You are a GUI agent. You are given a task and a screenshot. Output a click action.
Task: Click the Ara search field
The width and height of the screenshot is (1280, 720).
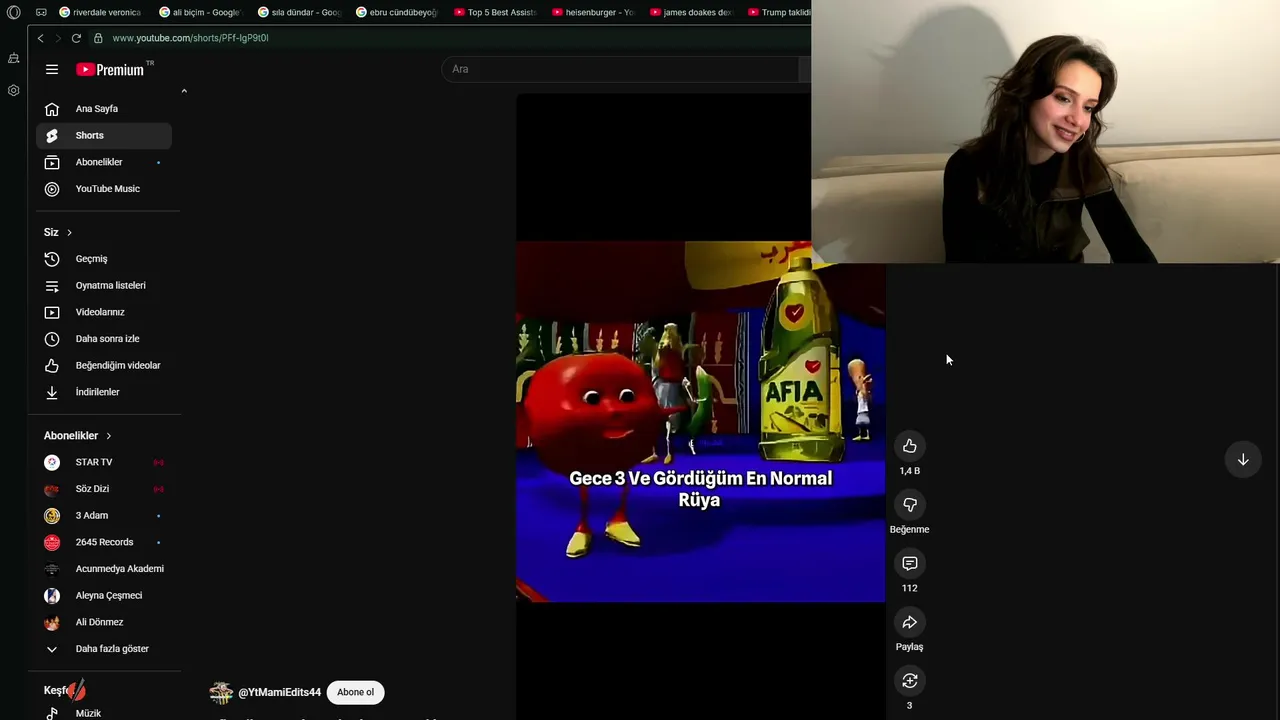pyautogui.click(x=620, y=69)
